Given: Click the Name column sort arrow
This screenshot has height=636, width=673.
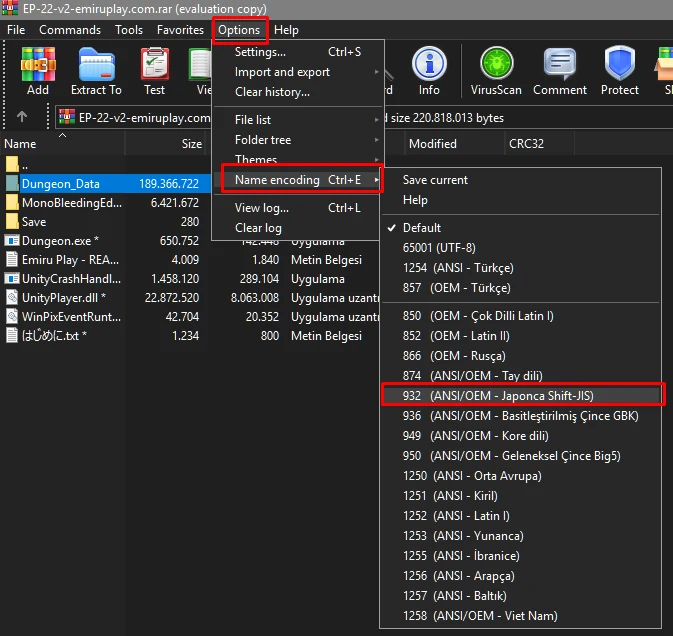Looking at the screenshot, I should (63, 135).
